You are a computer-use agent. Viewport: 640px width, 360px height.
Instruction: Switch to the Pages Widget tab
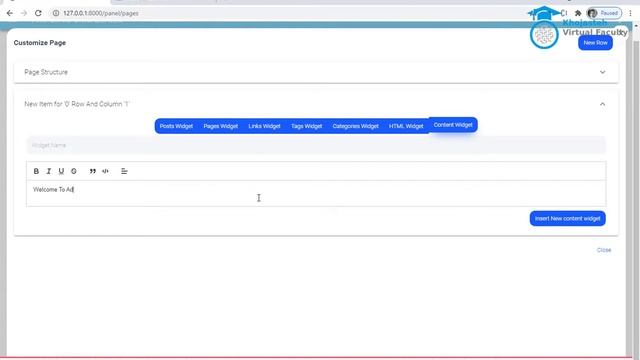[x=221, y=126]
